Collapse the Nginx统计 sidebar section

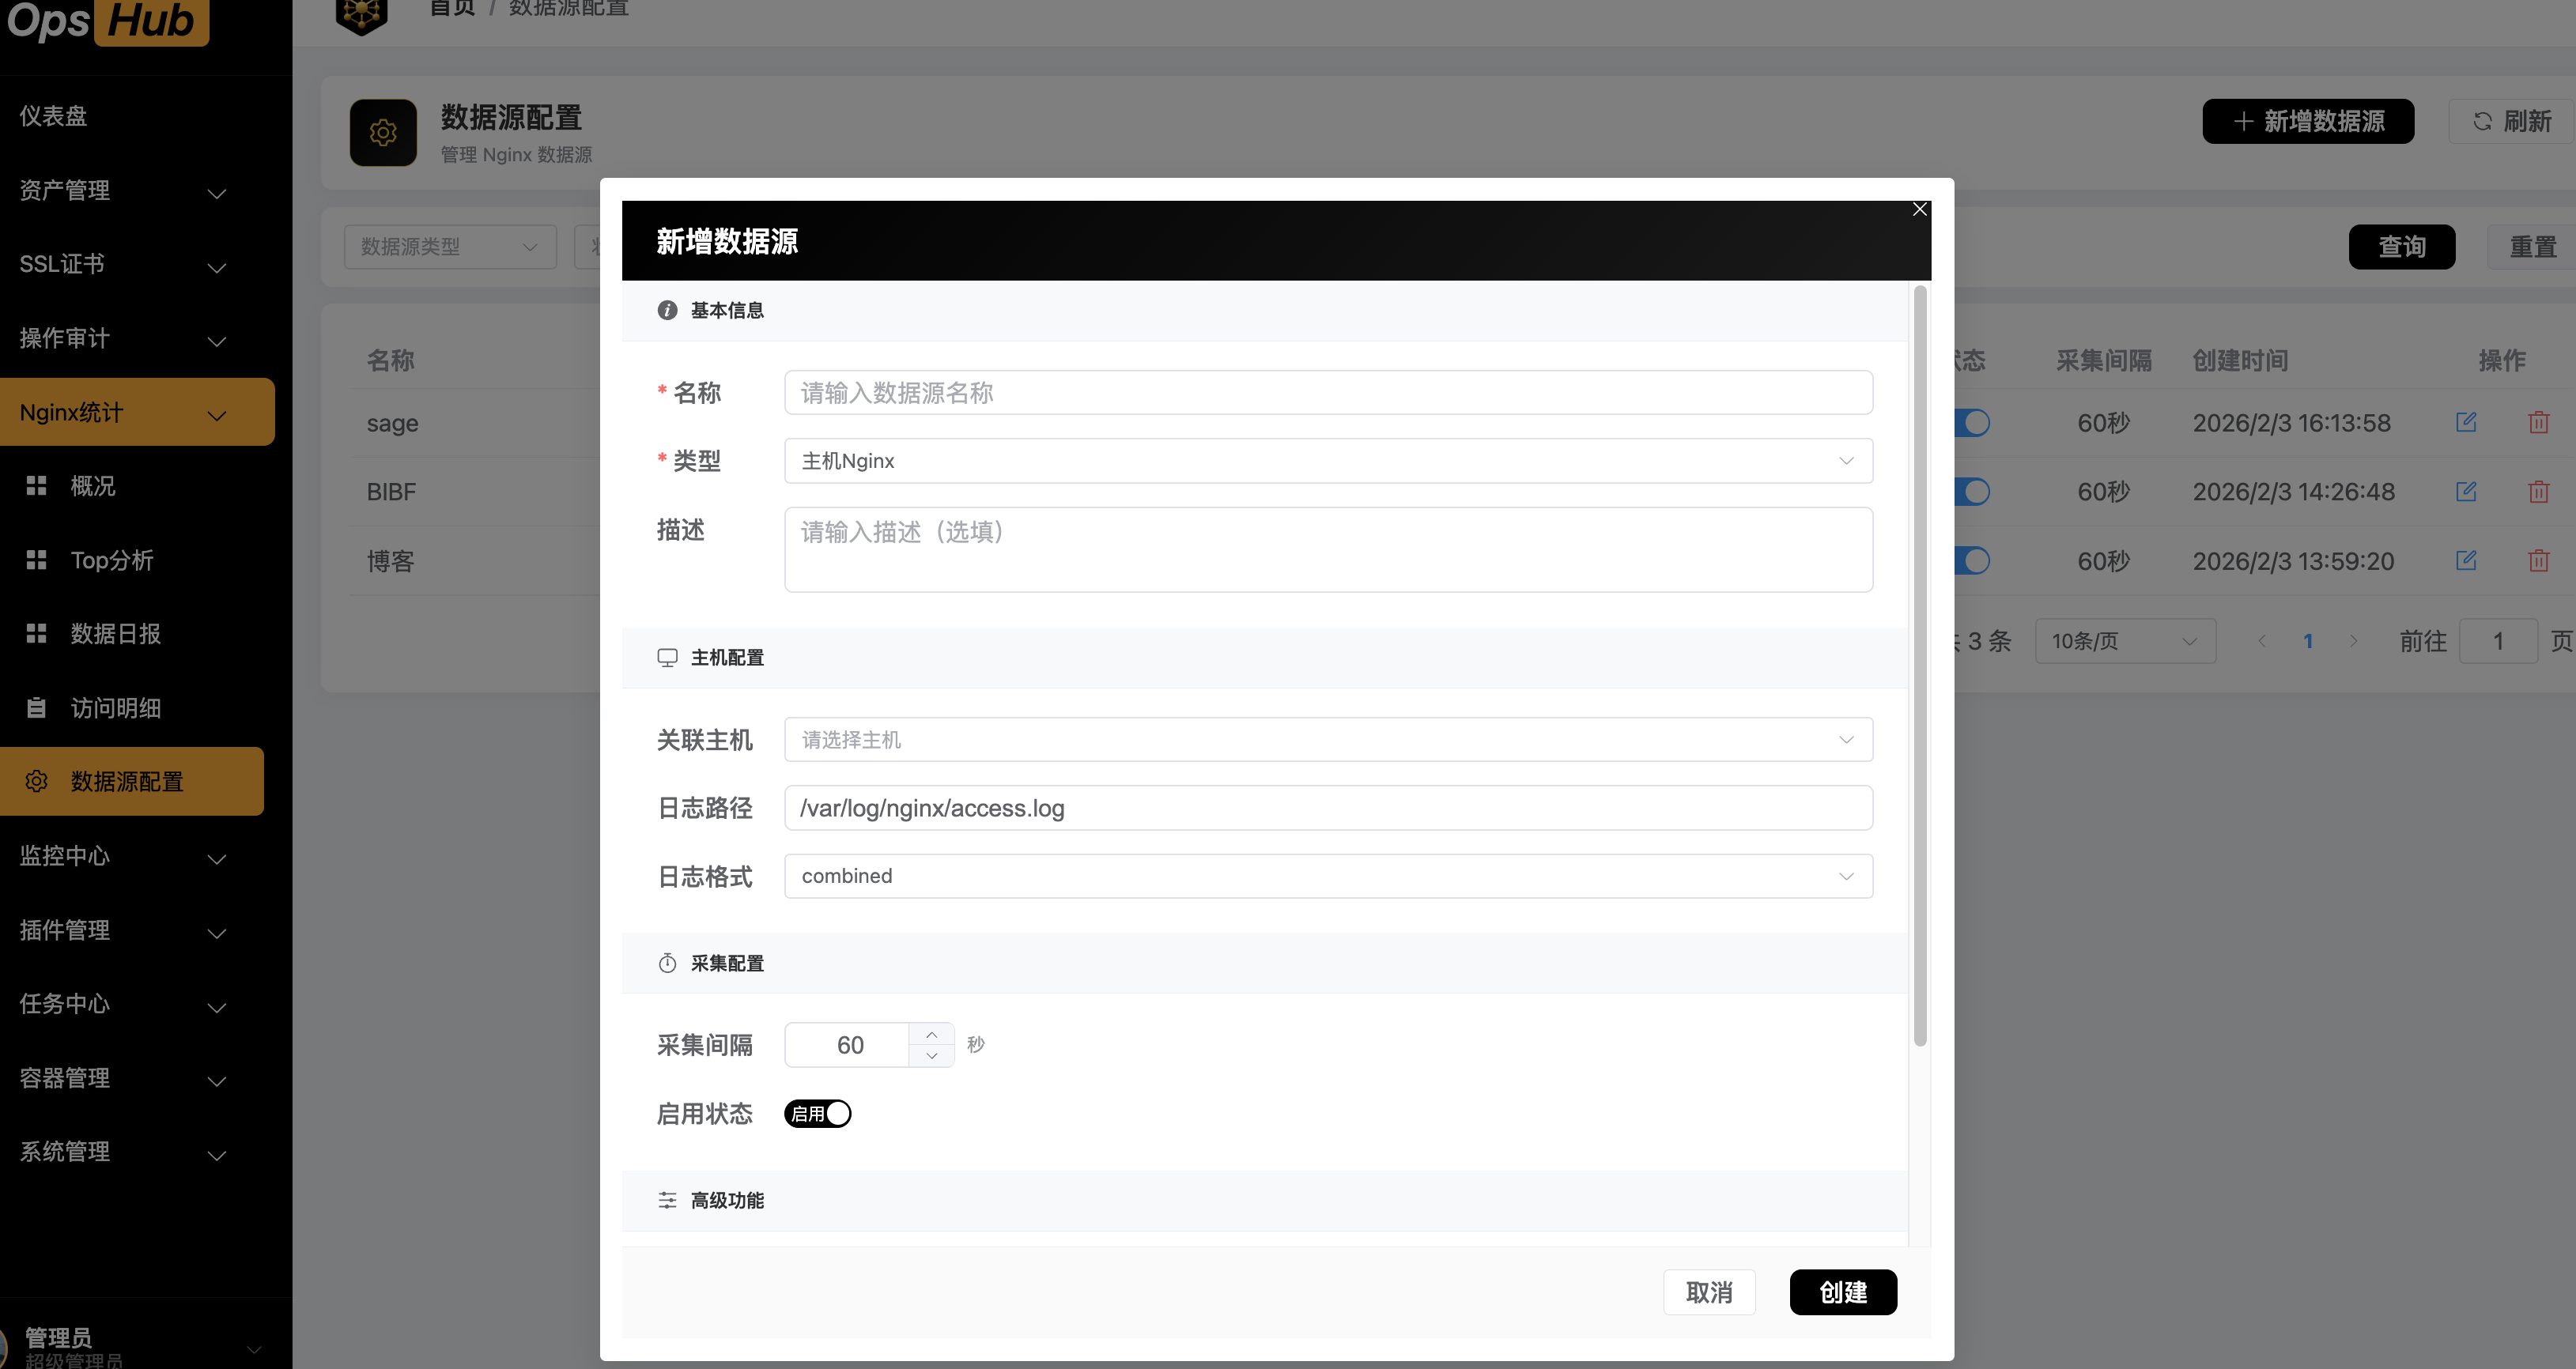tap(137, 412)
